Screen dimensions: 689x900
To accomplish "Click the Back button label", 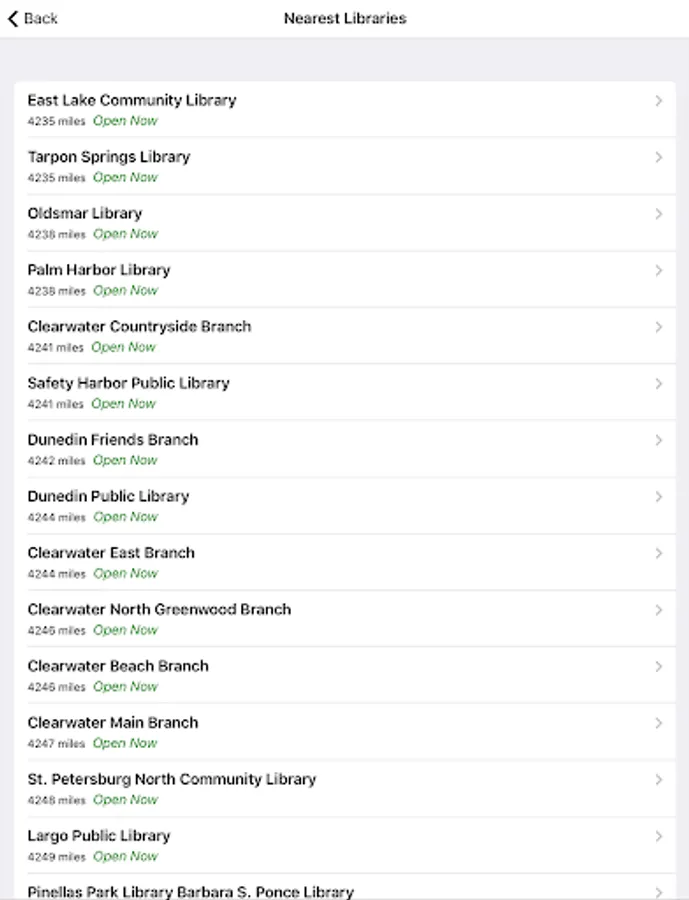I will click(x=41, y=19).
